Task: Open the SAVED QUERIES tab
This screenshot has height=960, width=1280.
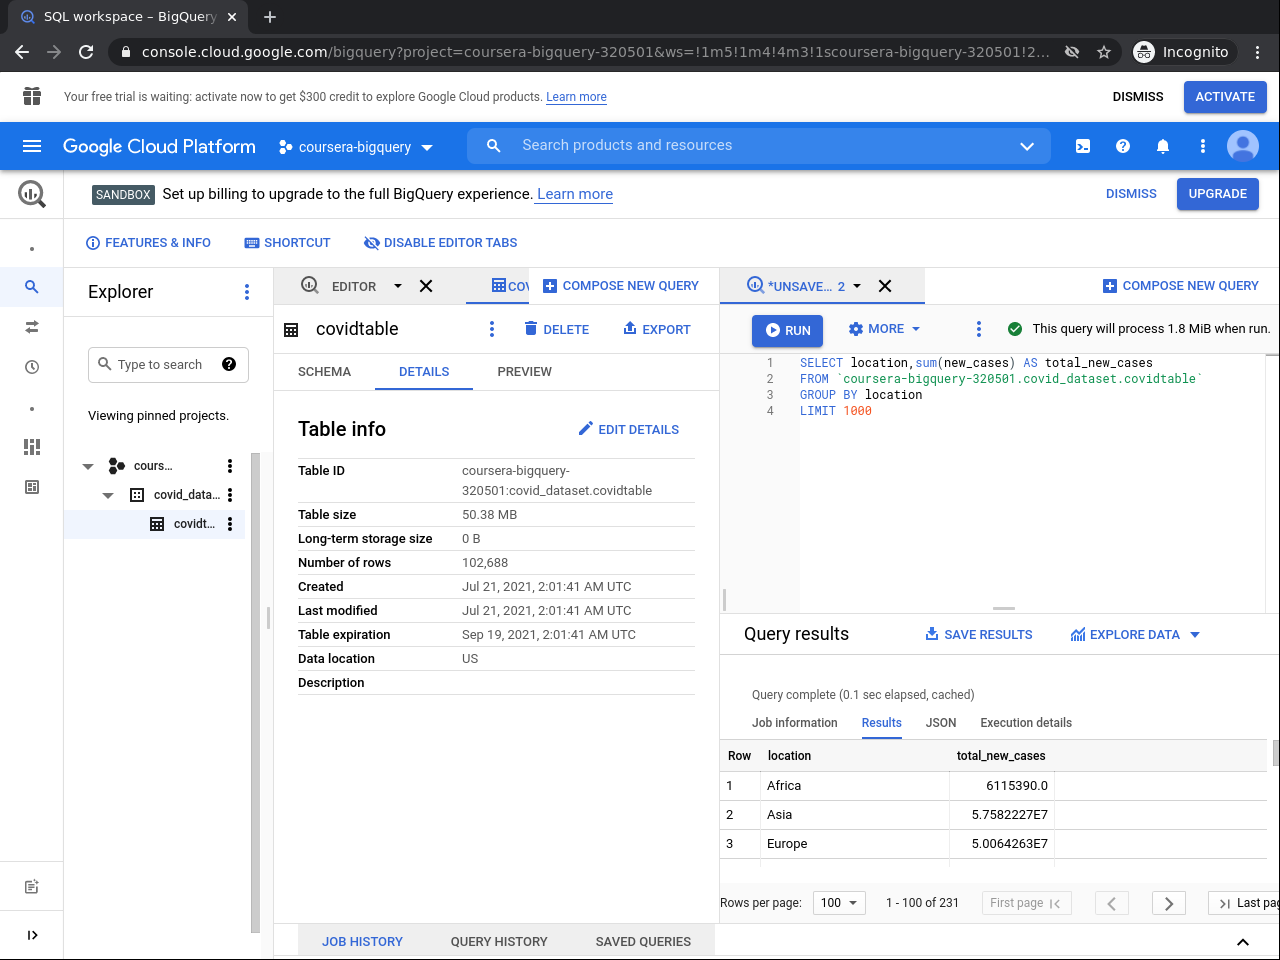Action: (643, 942)
